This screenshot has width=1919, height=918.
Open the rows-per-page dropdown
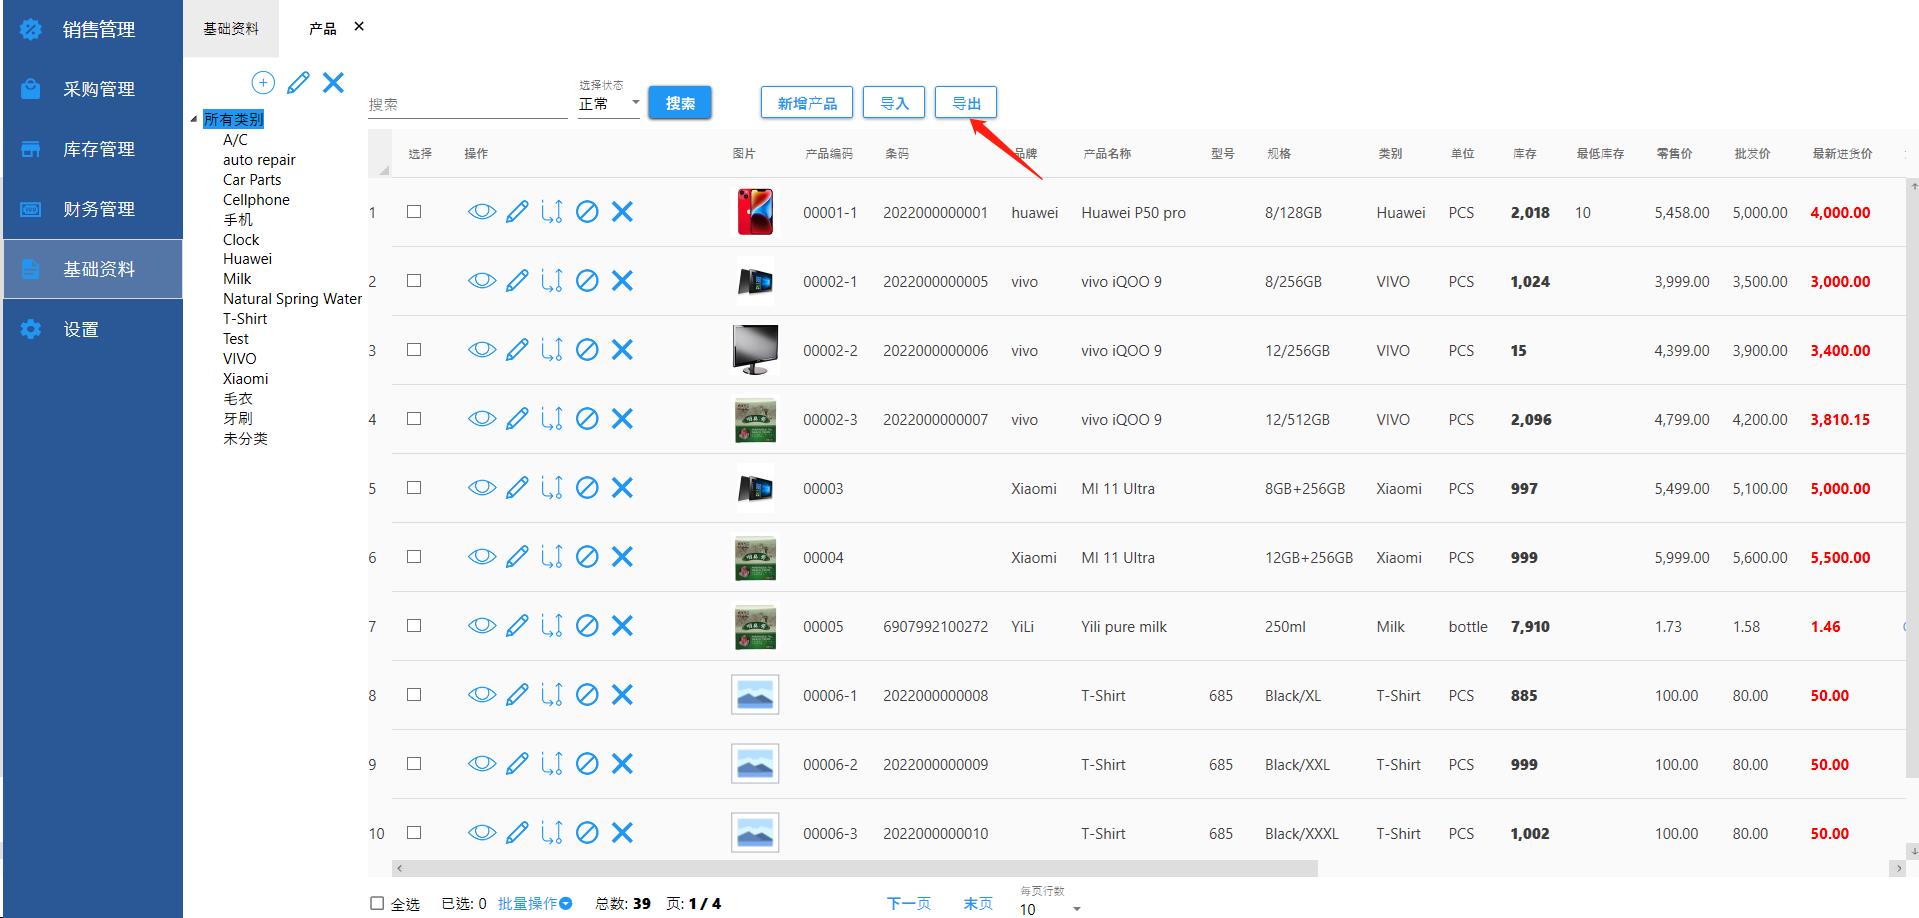pyautogui.click(x=1050, y=908)
